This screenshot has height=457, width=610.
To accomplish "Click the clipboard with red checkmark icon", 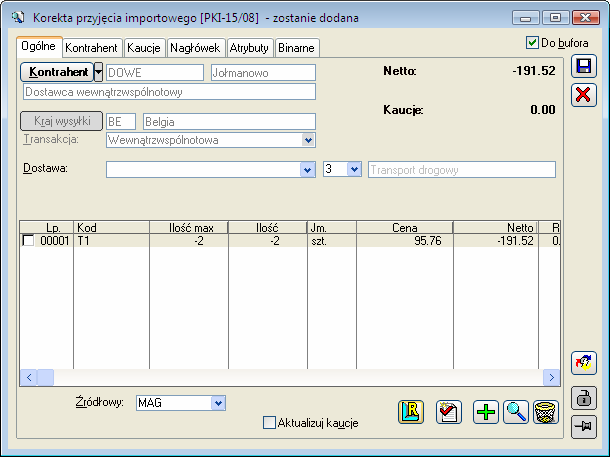I will pyautogui.click(x=449, y=412).
